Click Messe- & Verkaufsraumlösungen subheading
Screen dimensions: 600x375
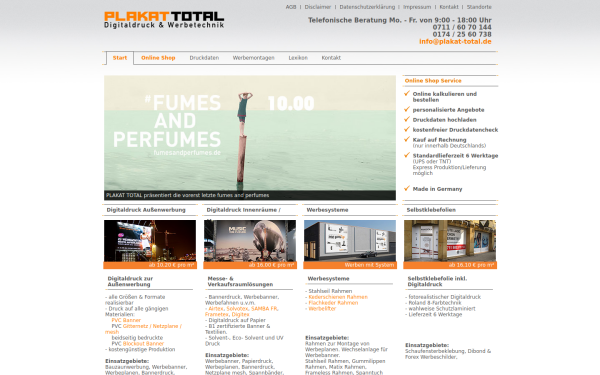click(x=240, y=281)
